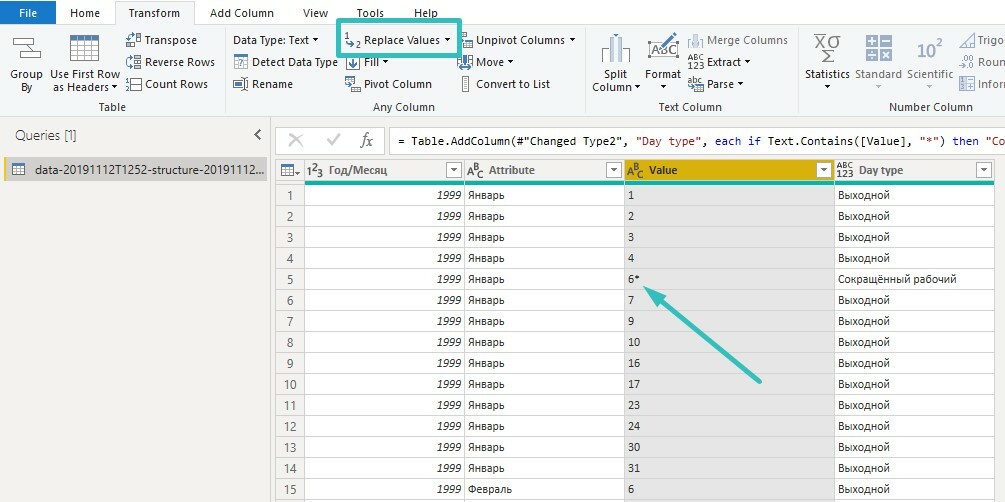The image size is (1005, 502).
Task: Open the Replace Values dropdown arrow
Action: 447,40
